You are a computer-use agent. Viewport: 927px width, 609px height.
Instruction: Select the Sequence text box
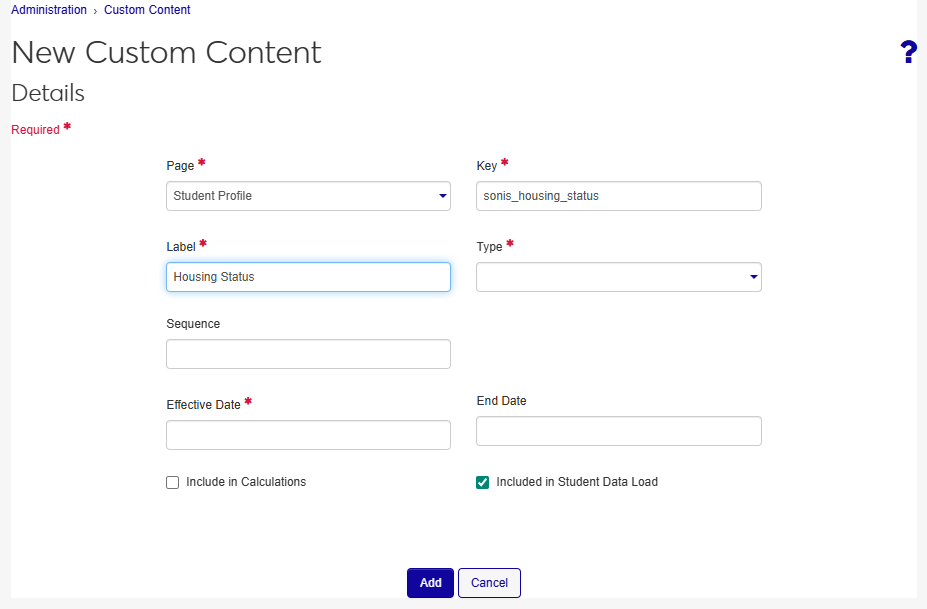308,354
